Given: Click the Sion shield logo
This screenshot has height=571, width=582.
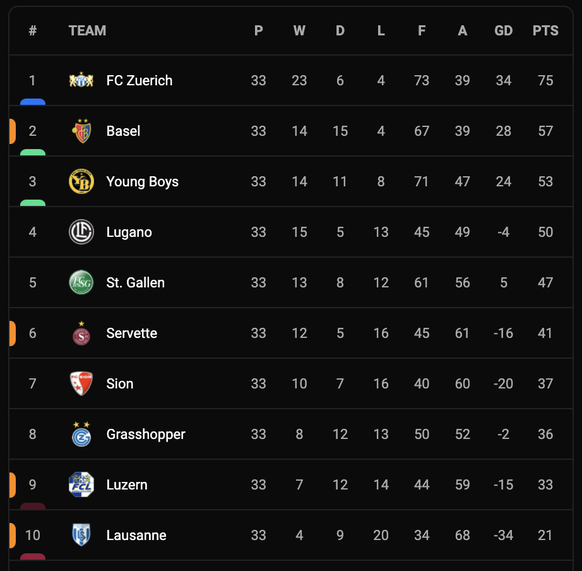Looking at the screenshot, I should click(x=81, y=384).
